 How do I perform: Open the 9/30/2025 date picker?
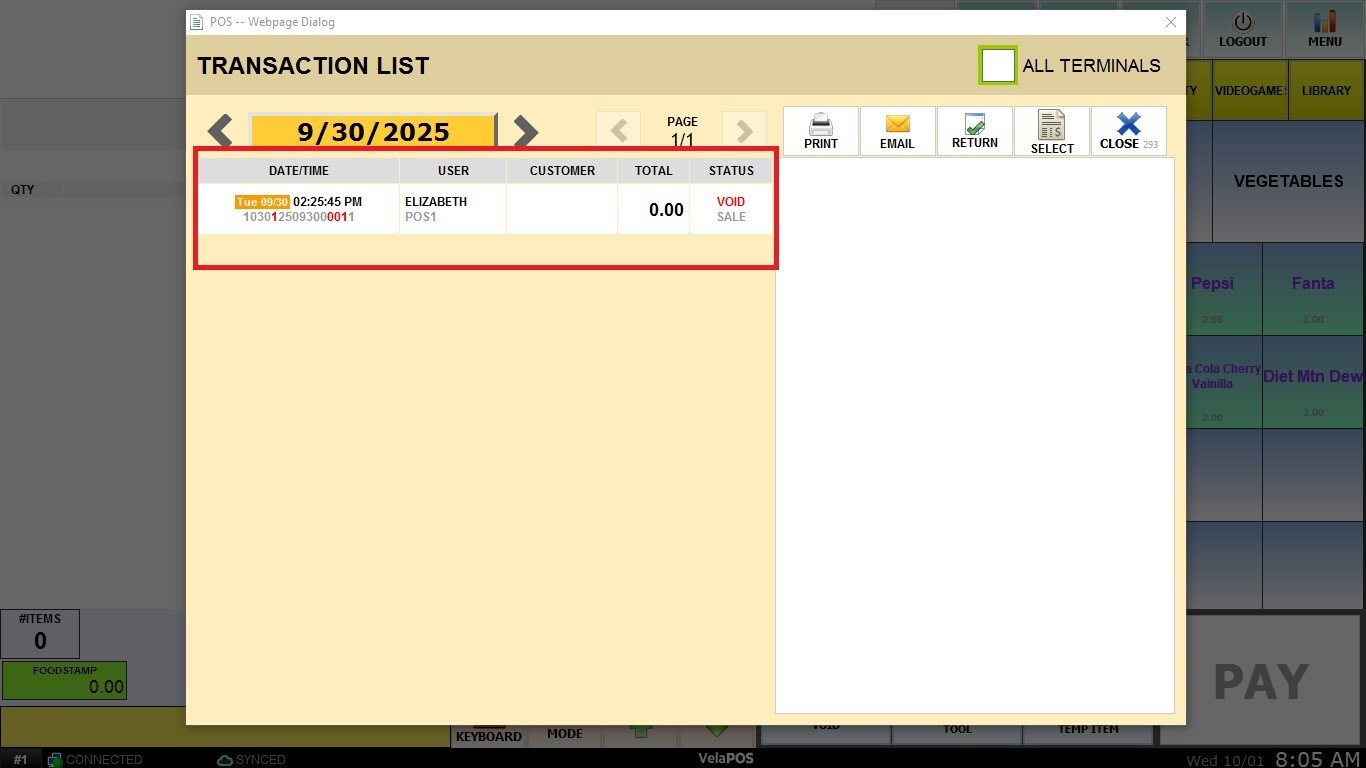coord(373,132)
